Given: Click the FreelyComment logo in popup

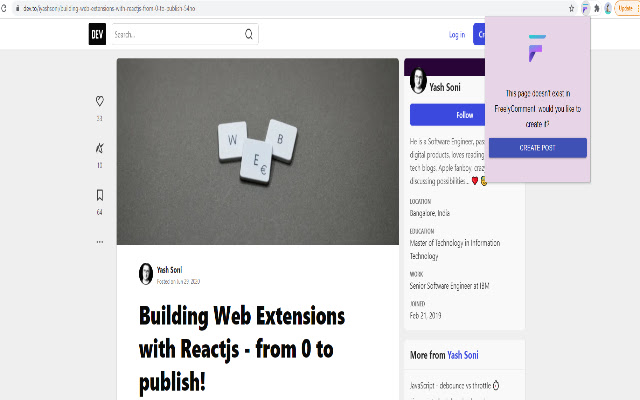Looking at the screenshot, I should click(537, 49).
